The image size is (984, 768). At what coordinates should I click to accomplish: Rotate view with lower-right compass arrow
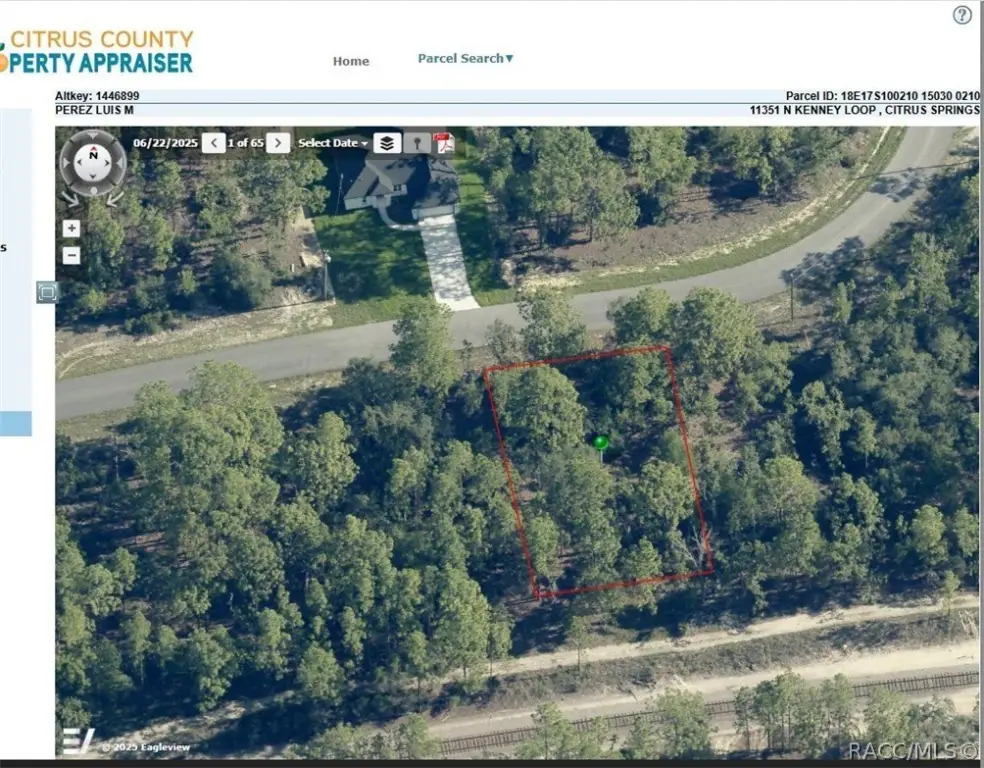(x=115, y=198)
